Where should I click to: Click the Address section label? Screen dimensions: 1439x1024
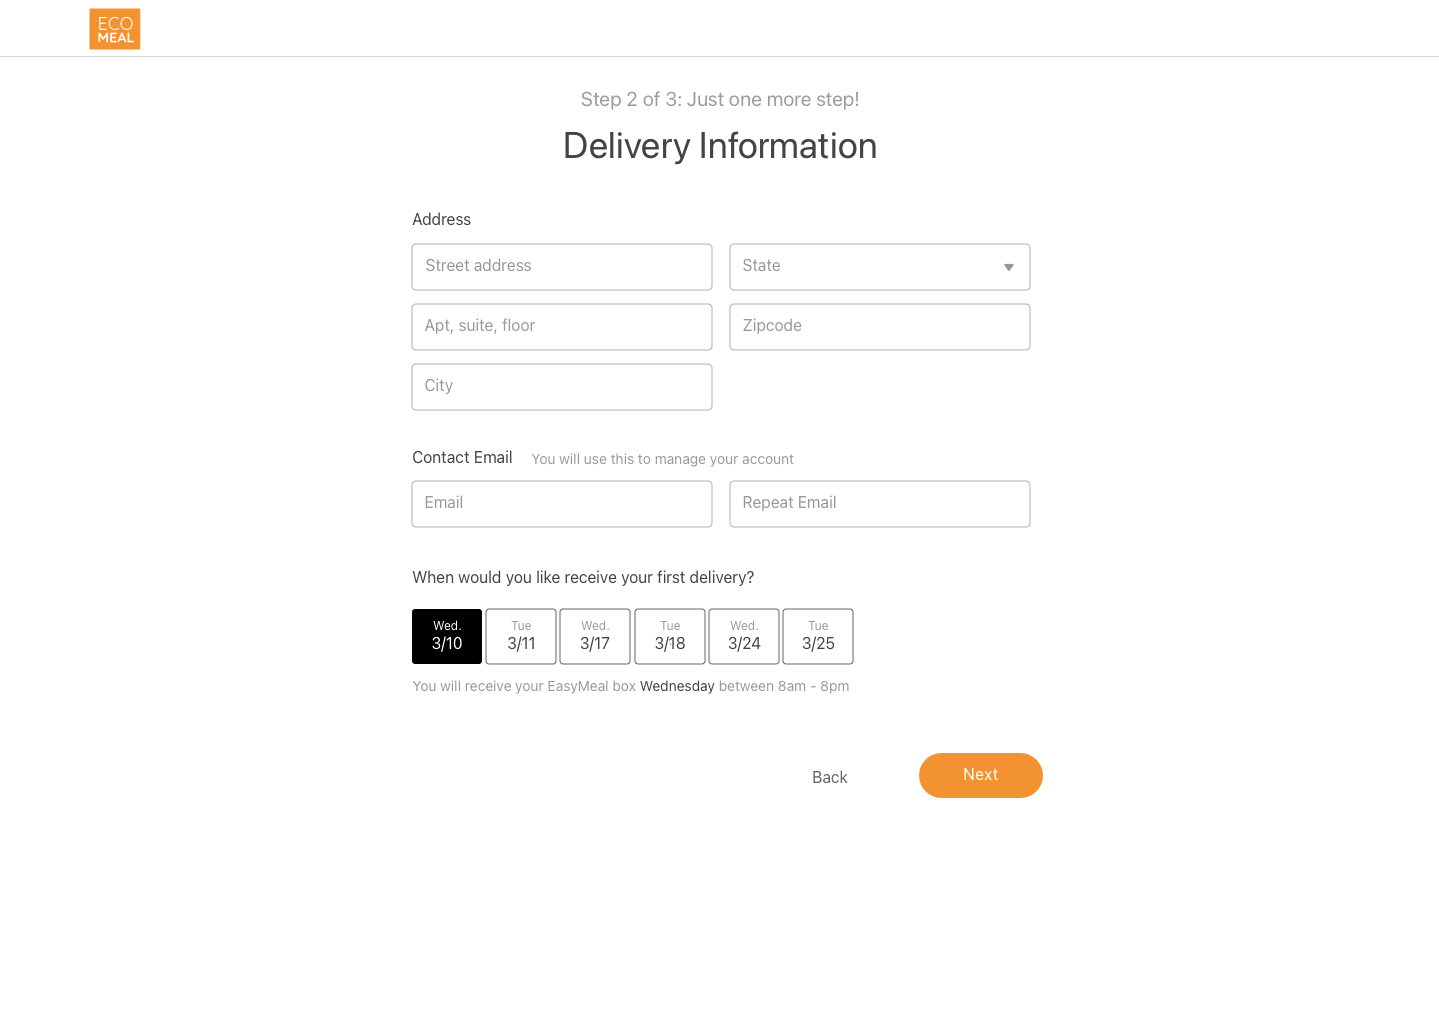441,219
